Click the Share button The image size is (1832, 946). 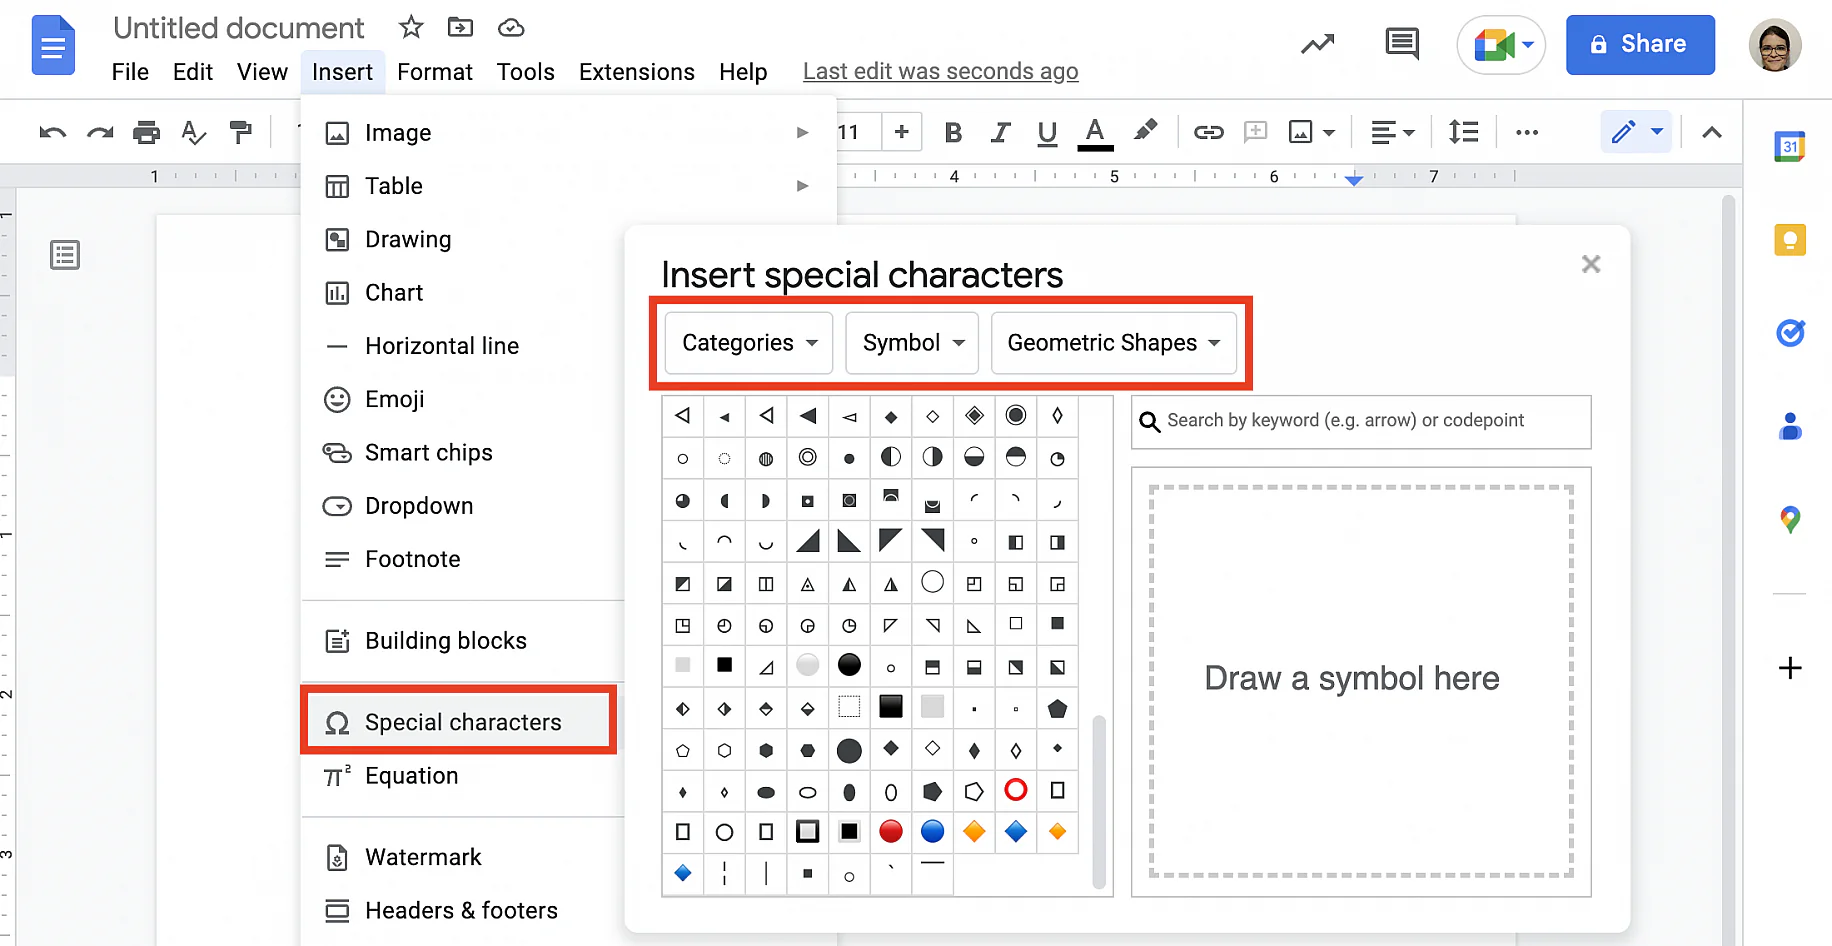point(1639,44)
